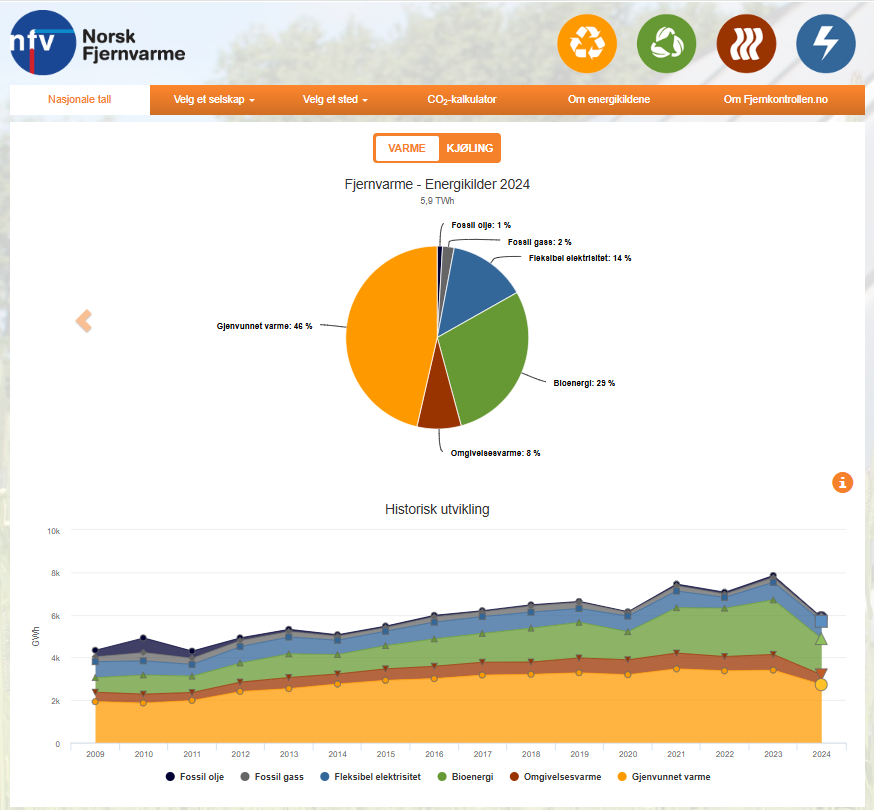Click the Norsk Fjernvarme logo
The image size is (874, 810).
(98, 43)
